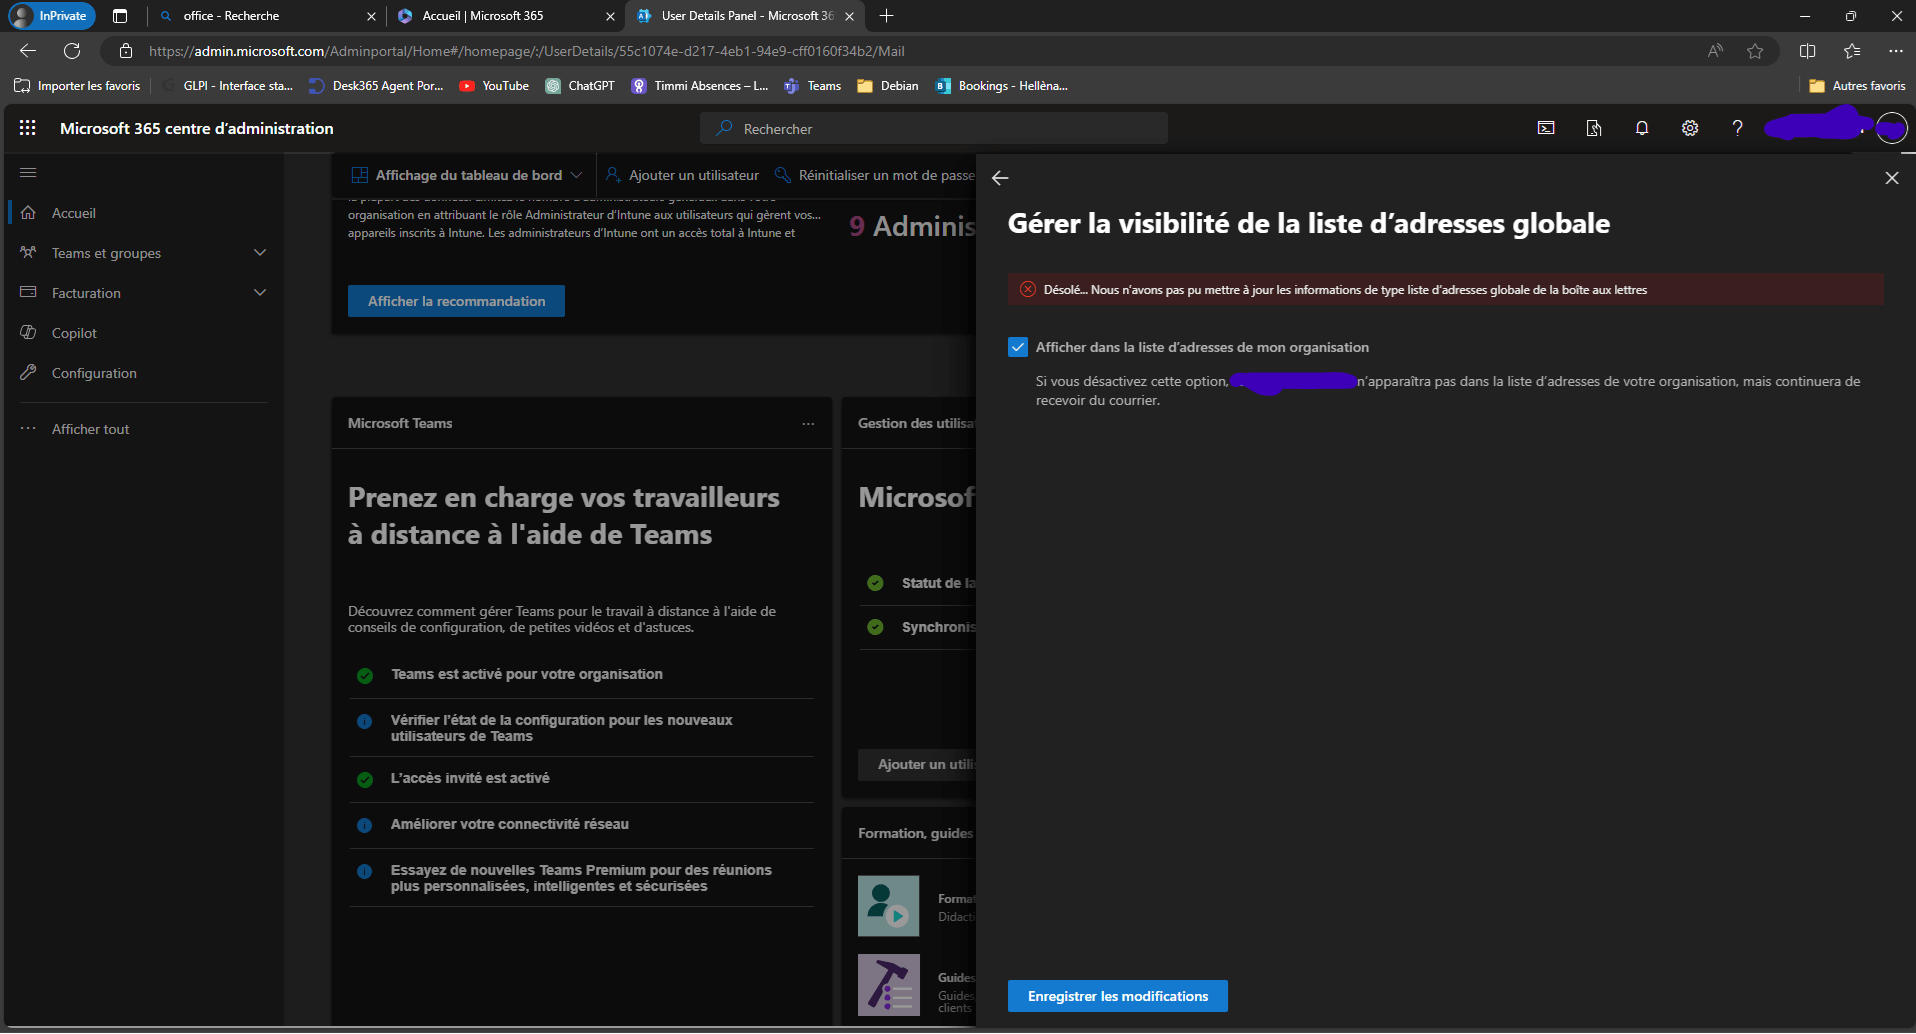This screenshot has height=1034, width=1916.
Task: Open browser settings and more menu
Action: (x=1896, y=51)
